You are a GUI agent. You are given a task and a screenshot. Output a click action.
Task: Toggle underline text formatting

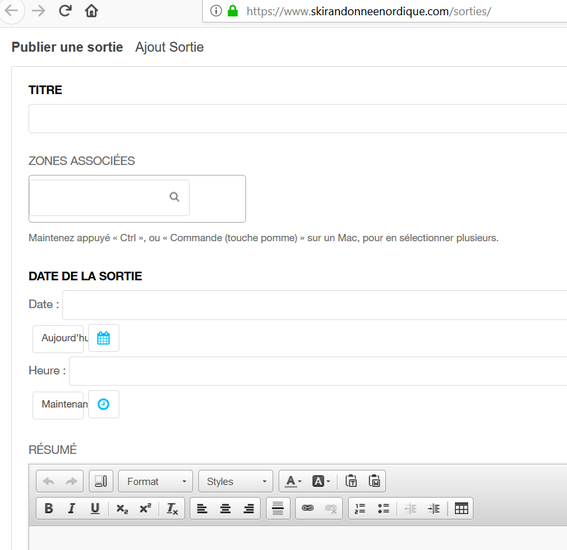point(95,508)
